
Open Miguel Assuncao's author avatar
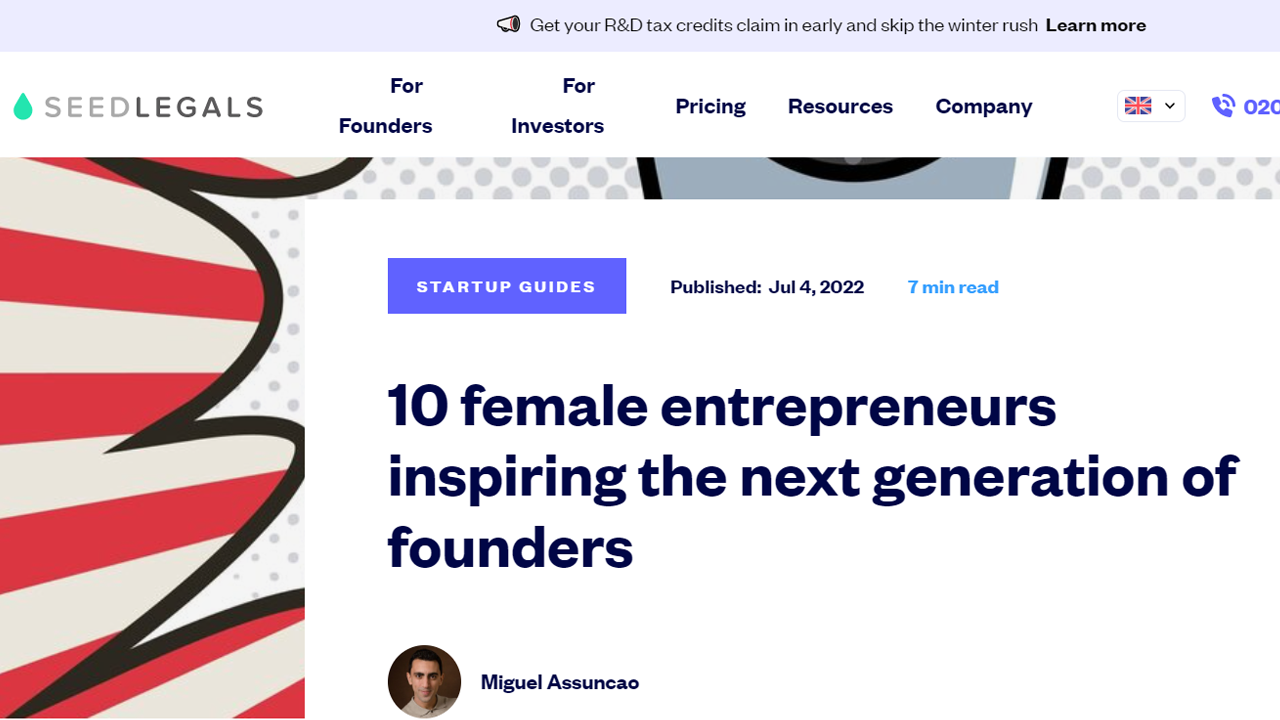pyautogui.click(x=424, y=682)
